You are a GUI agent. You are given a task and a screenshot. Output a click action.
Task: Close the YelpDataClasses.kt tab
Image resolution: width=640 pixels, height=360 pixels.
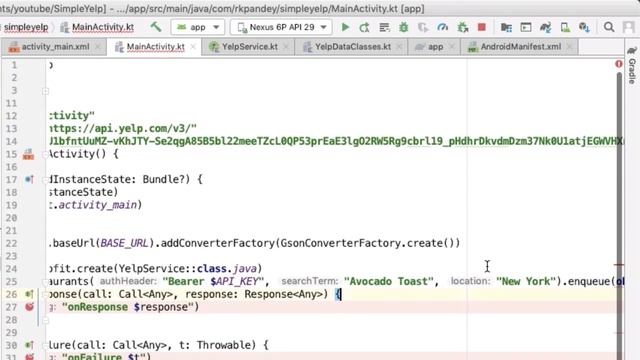(x=399, y=47)
